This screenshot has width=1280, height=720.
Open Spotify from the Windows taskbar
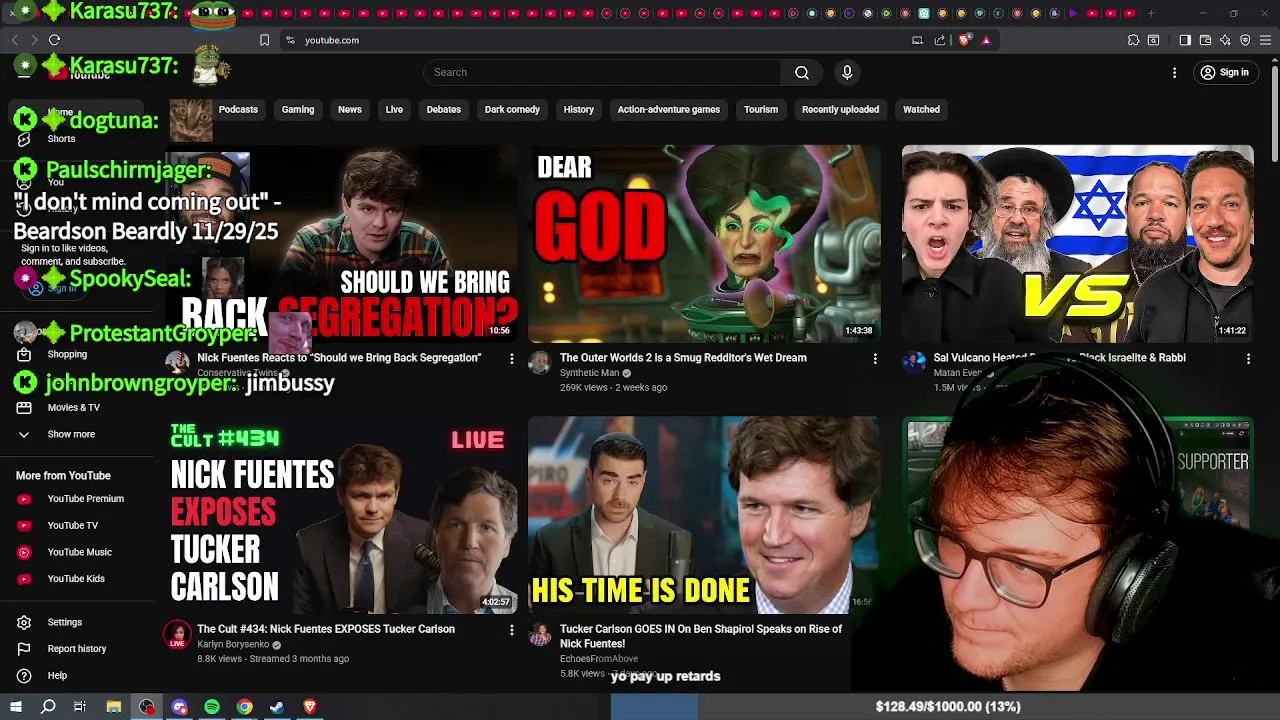point(212,707)
